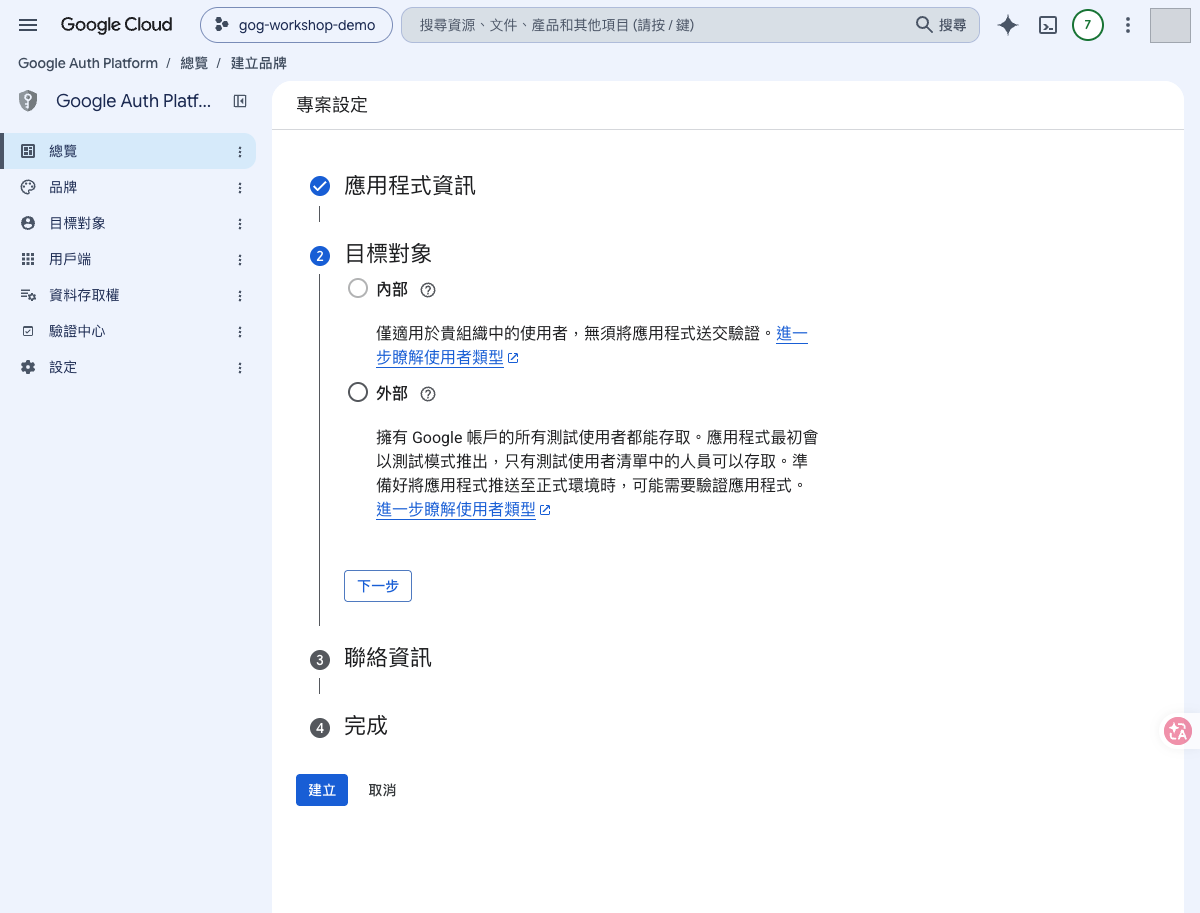Viewport: 1200px width, 913px height.
Task: Show help for 外部 user type
Action: [x=428, y=394]
